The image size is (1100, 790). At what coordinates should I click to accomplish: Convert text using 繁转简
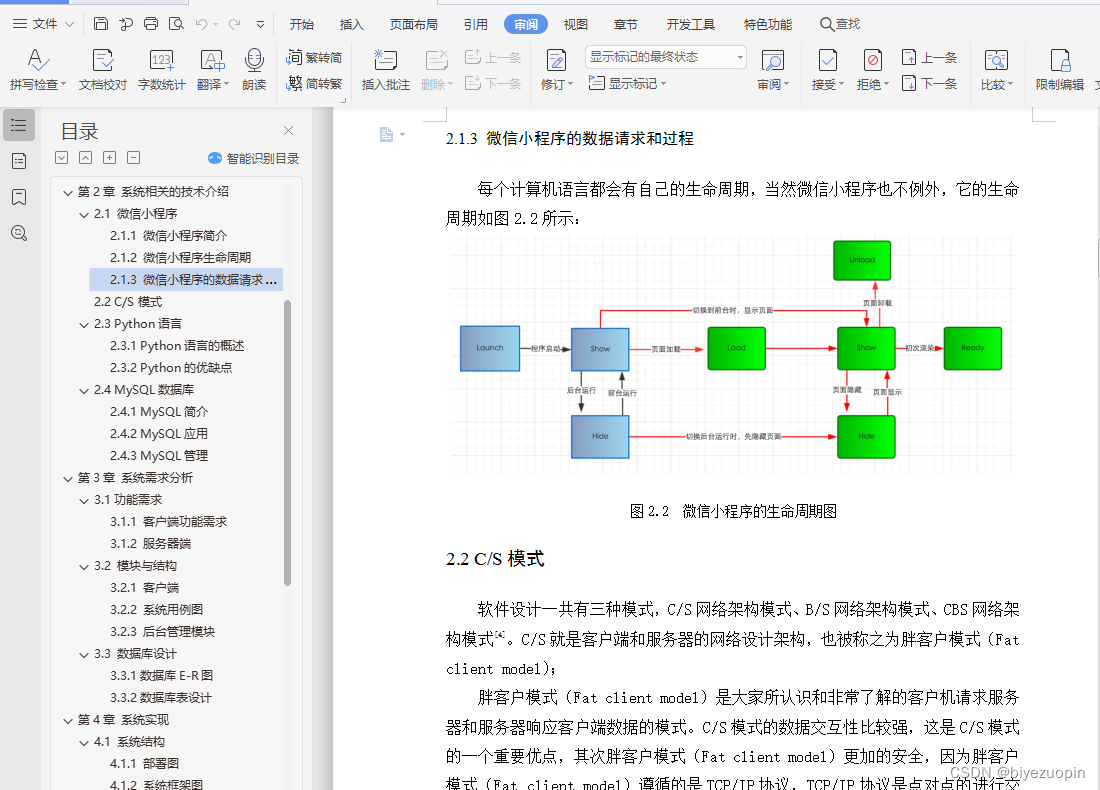316,58
